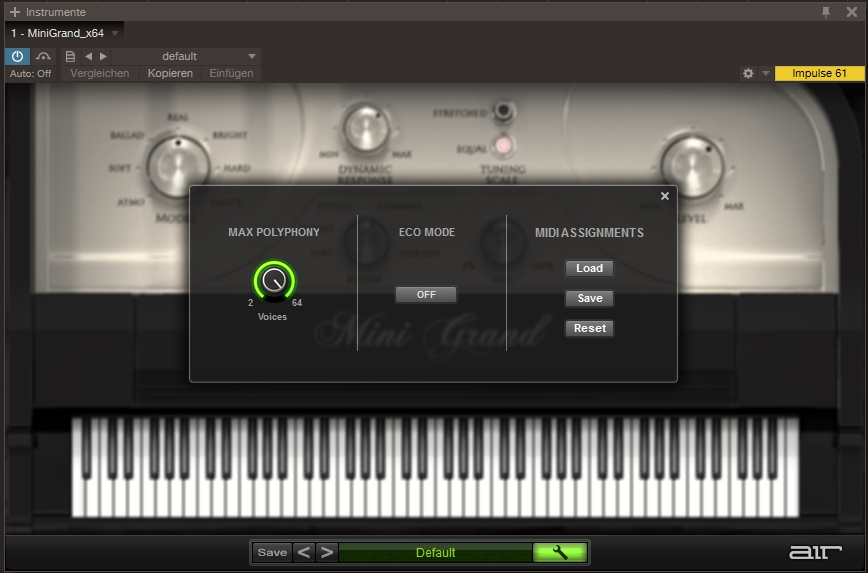Image resolution: width=868 pixels, height=573 pixels.
Task: Click the AIR logo
Action: pyautogui.click(x=815, y=551)
